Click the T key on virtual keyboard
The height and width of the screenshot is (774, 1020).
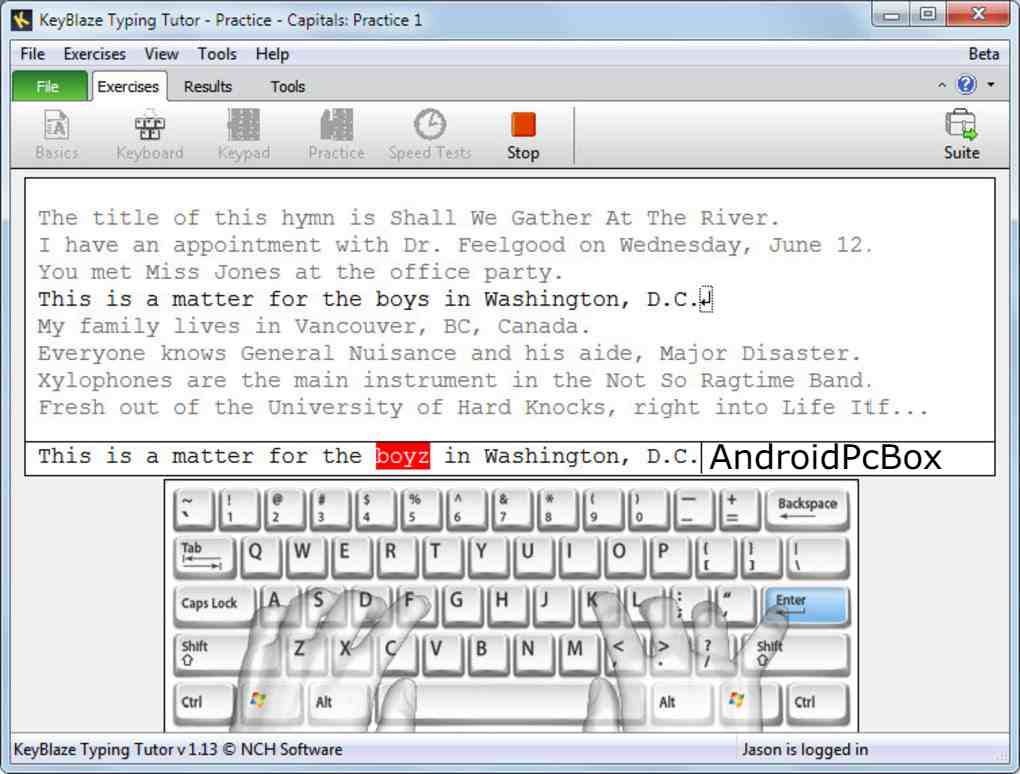(x=444, y=557)
